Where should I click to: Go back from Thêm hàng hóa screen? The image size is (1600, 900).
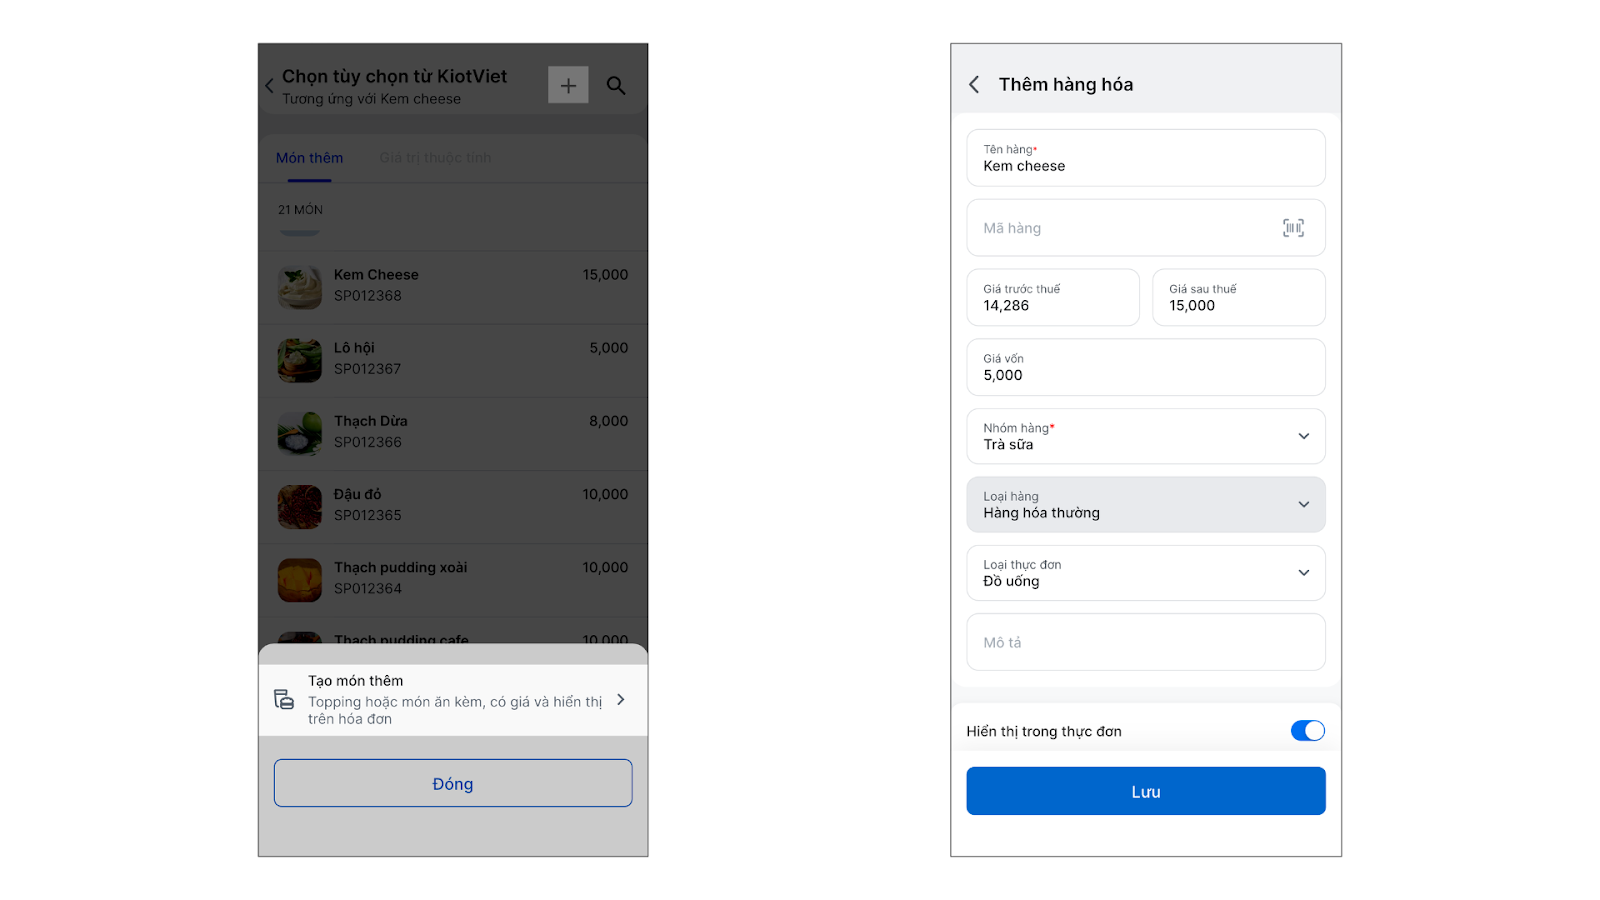pos(974,85)
